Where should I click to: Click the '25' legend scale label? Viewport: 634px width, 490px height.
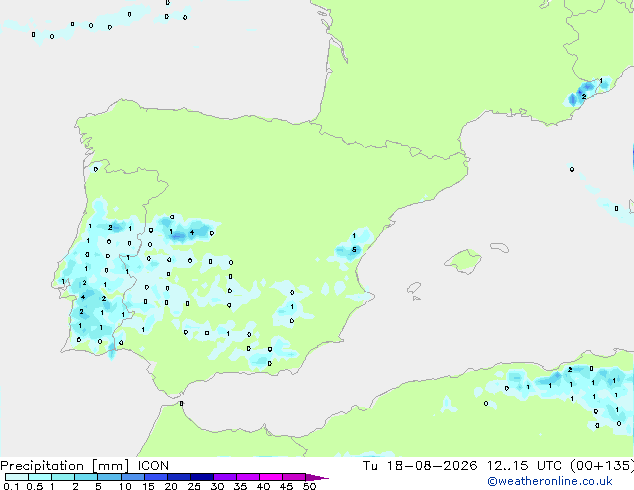pyautogui.click(x=194, y=486)
